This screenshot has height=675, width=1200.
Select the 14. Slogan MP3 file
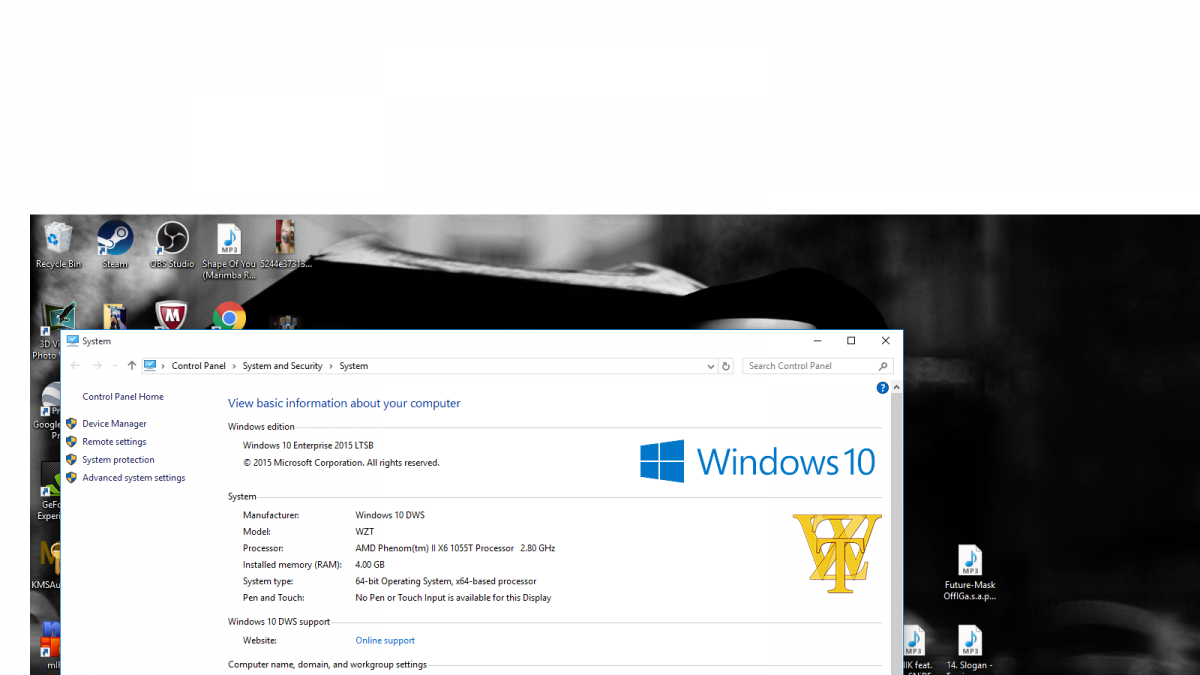point(968,649)
